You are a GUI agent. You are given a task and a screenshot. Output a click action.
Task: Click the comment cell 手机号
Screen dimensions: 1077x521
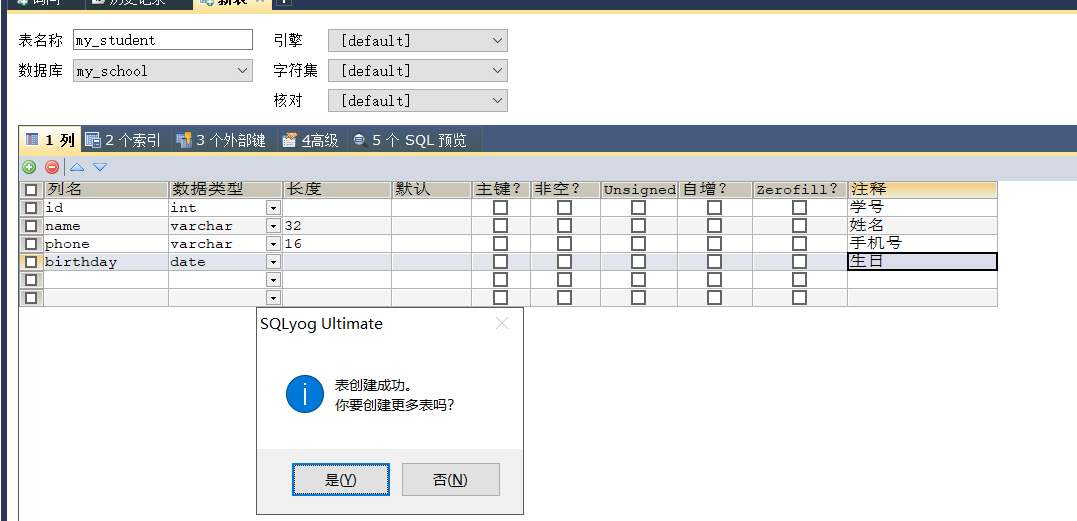point(922,243)
